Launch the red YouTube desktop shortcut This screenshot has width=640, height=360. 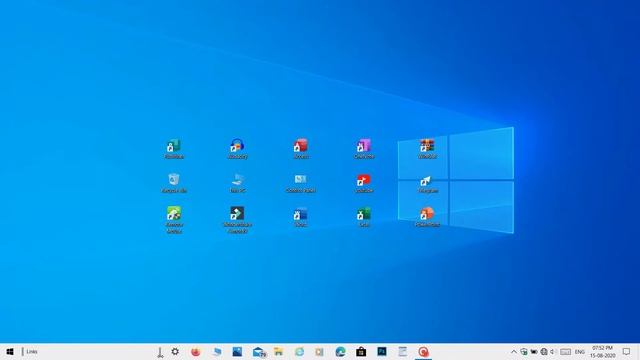pos(364,183)
